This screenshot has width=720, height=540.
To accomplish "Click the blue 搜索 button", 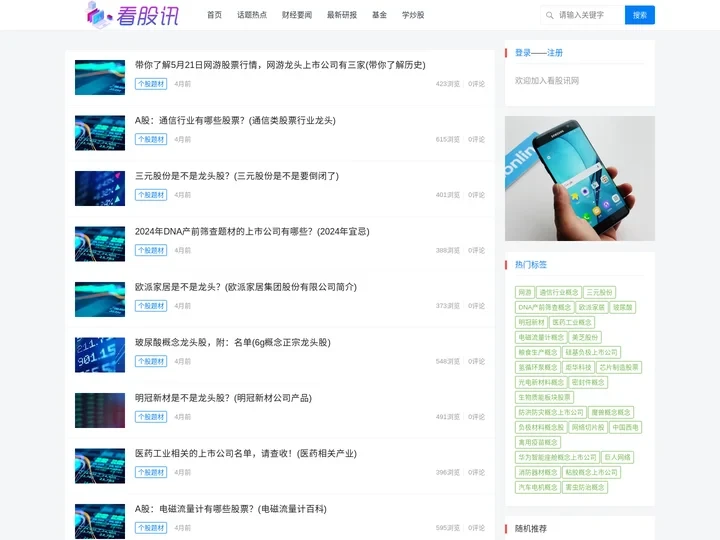I will point(640,15).
